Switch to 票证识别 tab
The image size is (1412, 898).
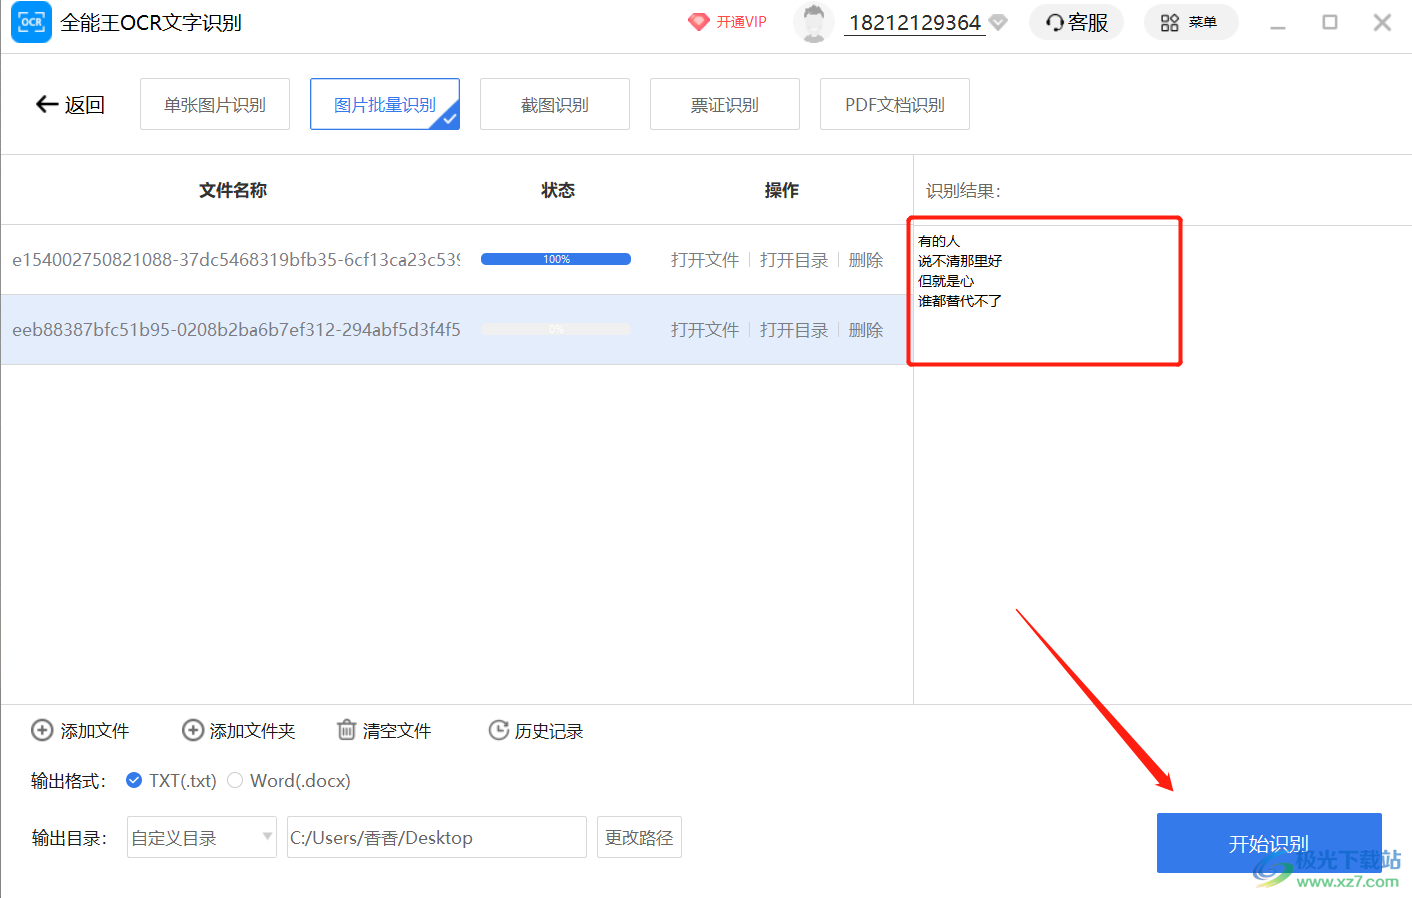(725, 104)
